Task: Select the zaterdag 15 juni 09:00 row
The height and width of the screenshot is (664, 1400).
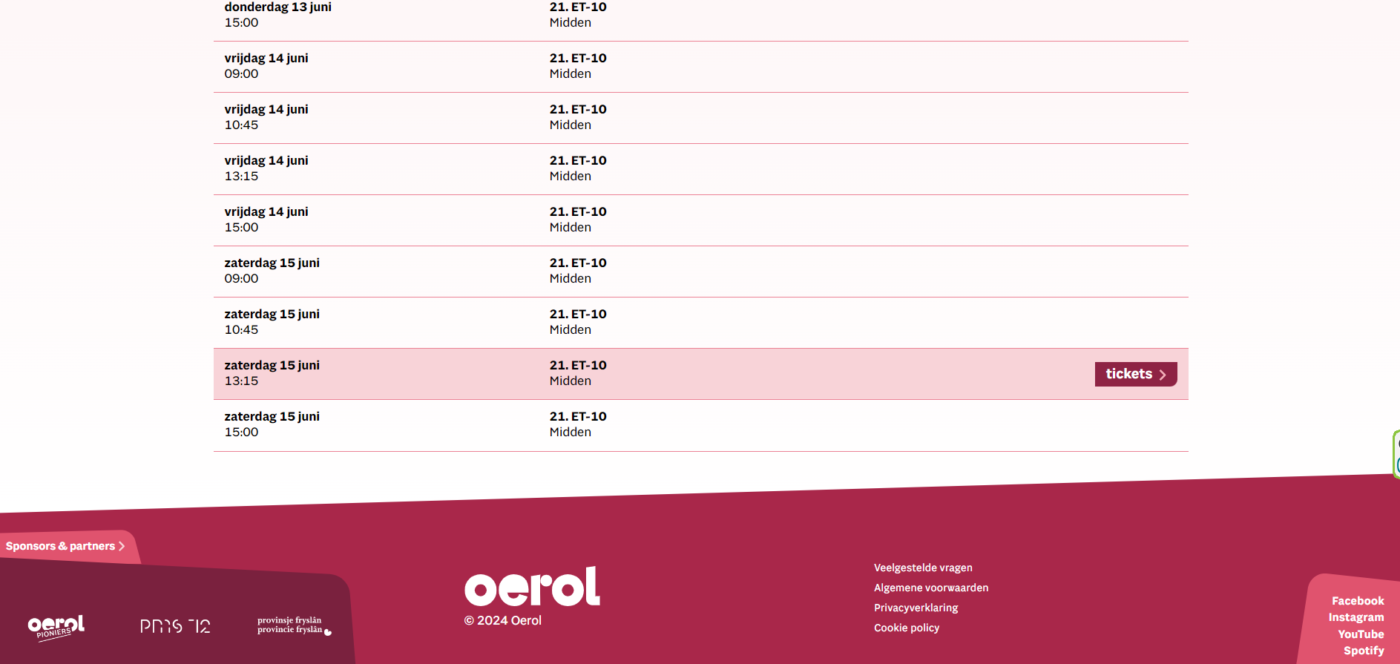Action: tap(700, 271)
